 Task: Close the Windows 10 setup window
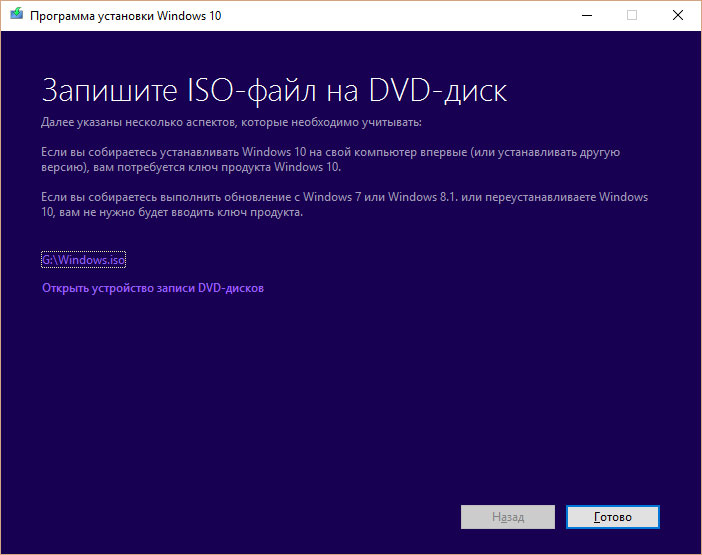678,15
